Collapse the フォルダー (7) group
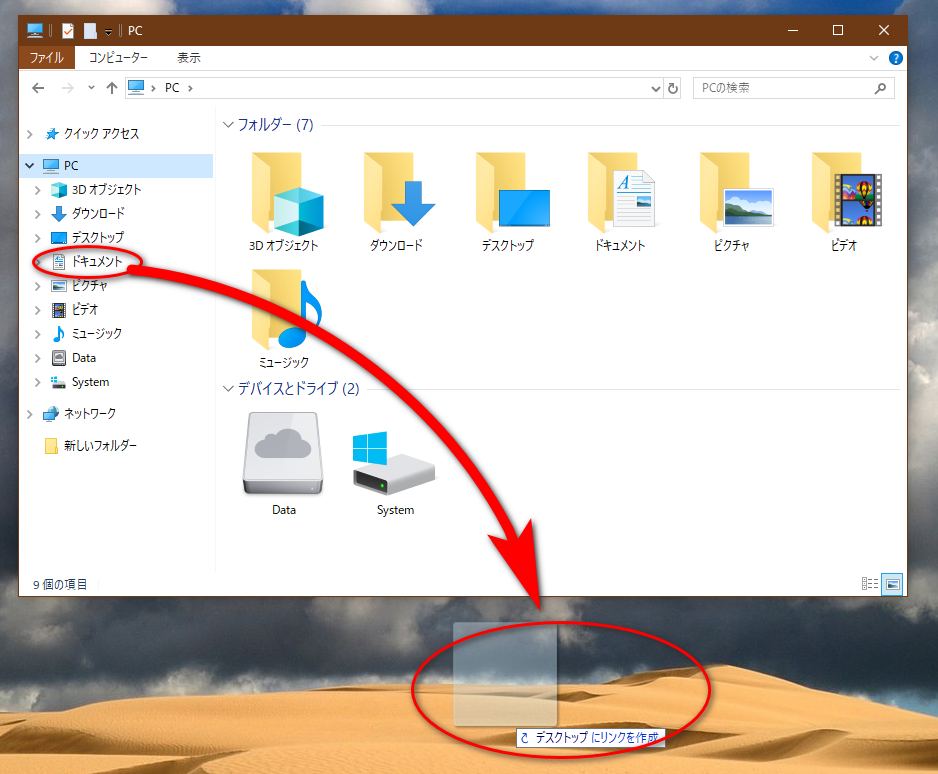The height and width of the screenshot is (774, 938). [226, 125]
